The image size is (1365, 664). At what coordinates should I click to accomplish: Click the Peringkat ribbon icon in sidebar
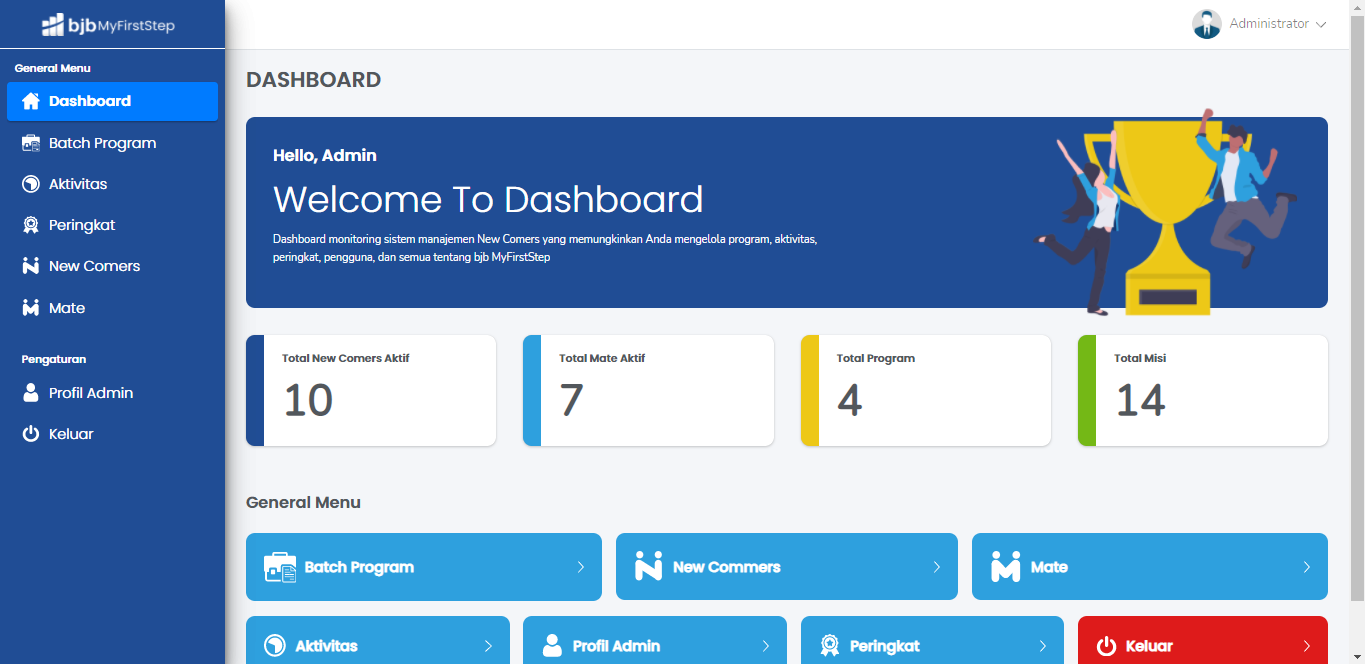tap(31, 225)
